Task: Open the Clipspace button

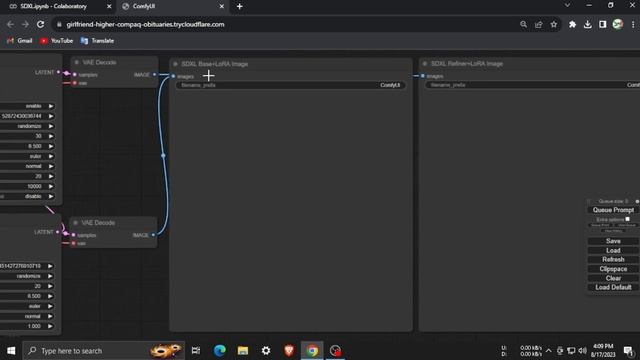Action: coord(613,269)
